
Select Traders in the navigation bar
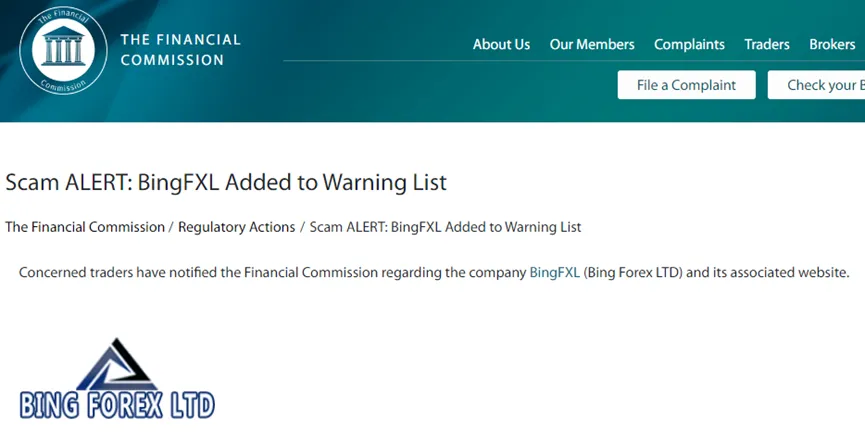click(x=767, y=45)
